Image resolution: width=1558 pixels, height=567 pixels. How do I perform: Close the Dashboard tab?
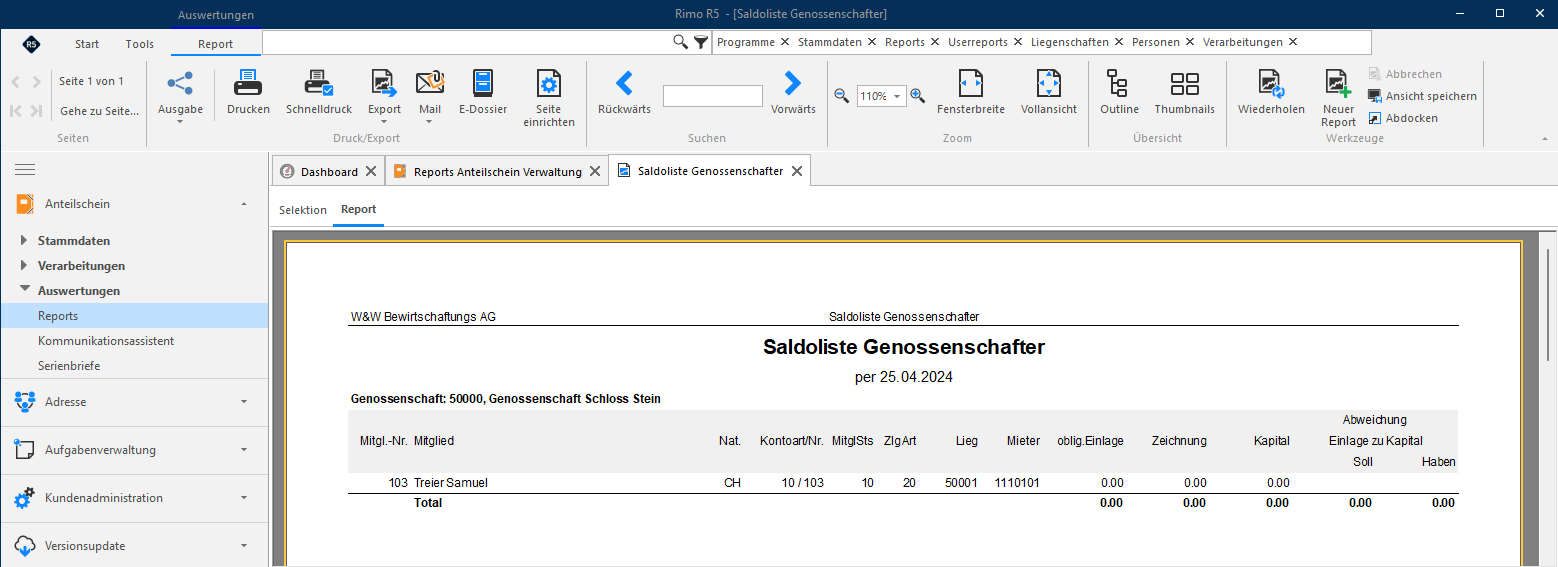[x=371, y=172]
